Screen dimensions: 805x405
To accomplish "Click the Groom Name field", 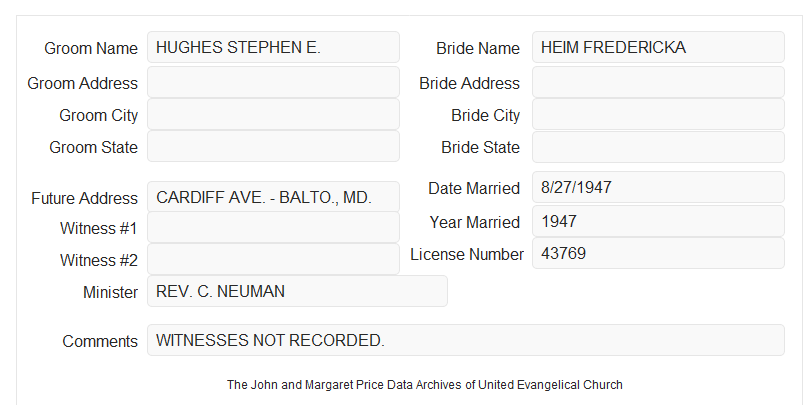I will click(273, 47).
